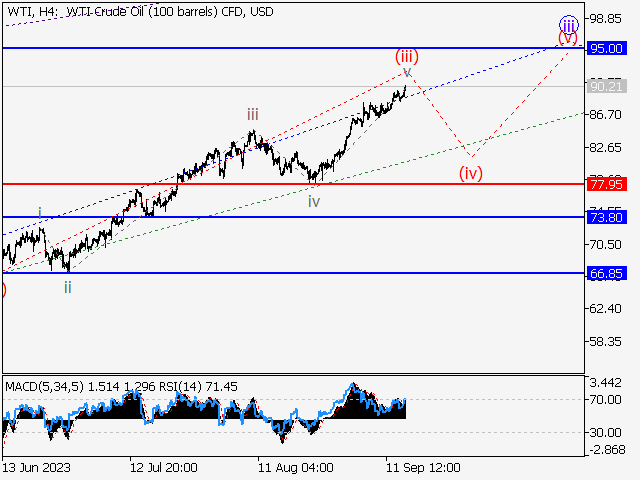Select the red (iii) wave label
This screenshot has height=480, width=640.
point(407,56)
